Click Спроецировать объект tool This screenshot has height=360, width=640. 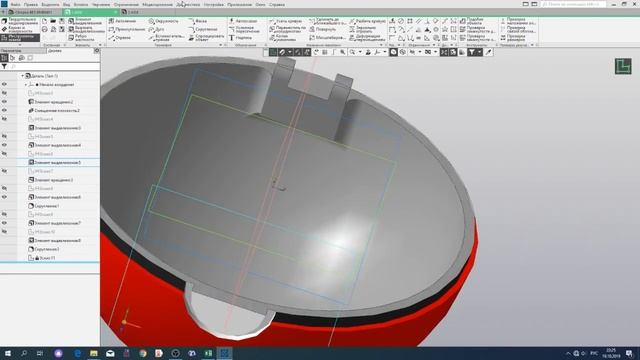coord(206,38)
